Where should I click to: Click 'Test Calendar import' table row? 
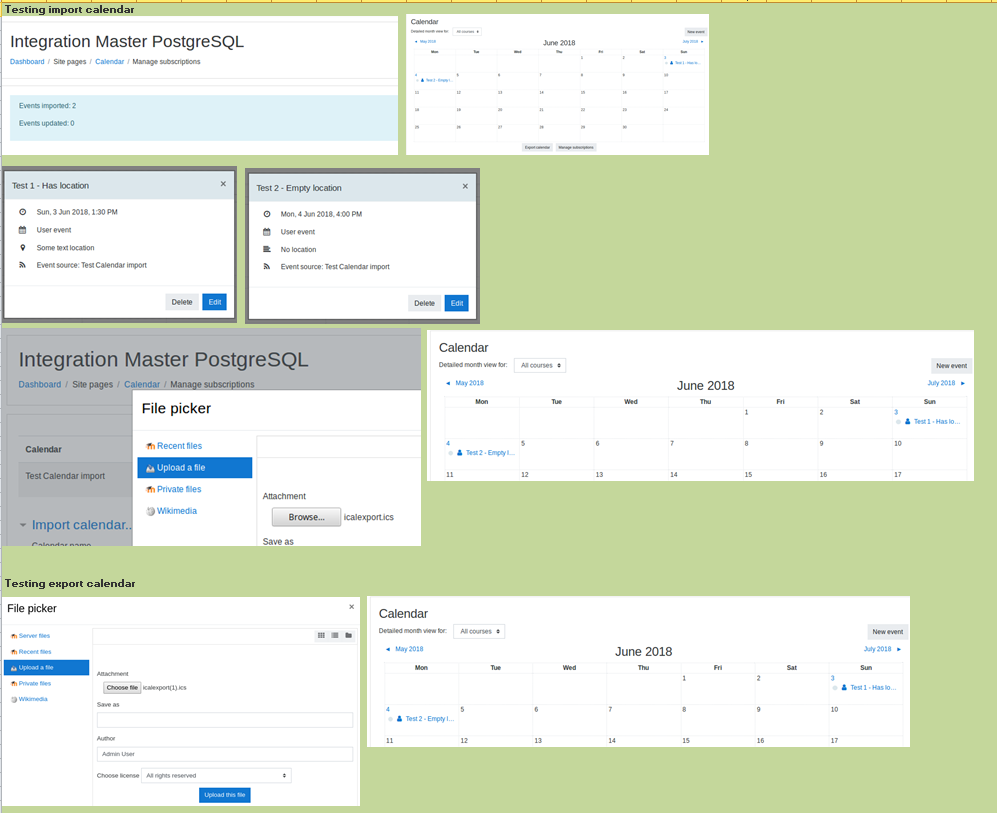tap(75, 475)
